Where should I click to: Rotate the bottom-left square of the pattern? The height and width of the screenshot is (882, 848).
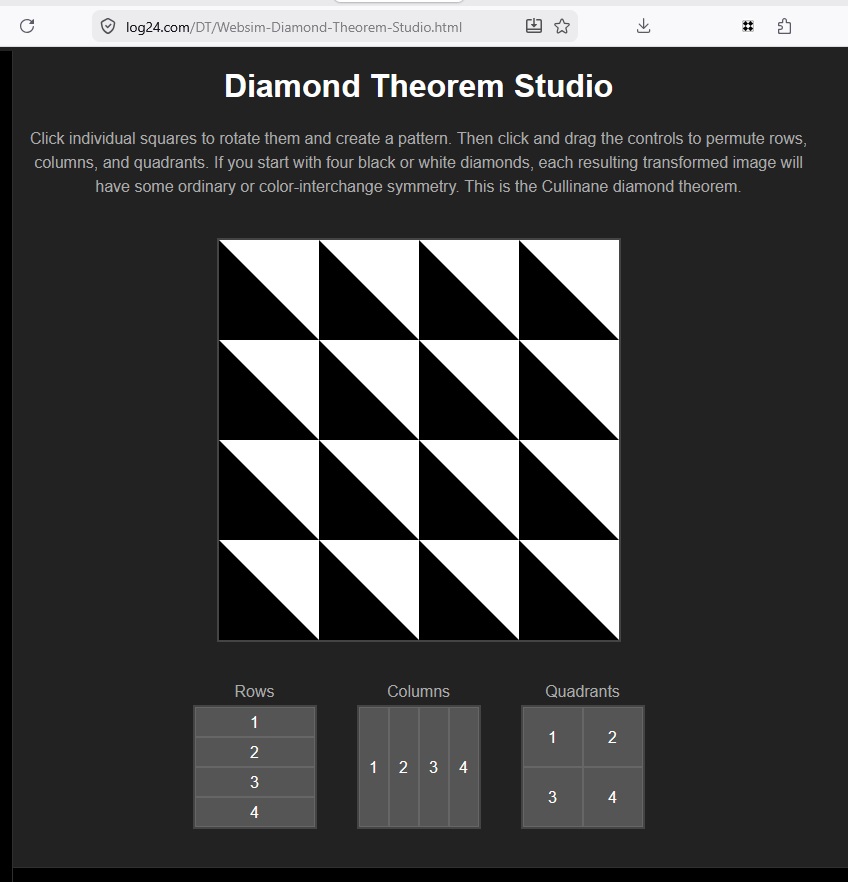tap(269, 590)
